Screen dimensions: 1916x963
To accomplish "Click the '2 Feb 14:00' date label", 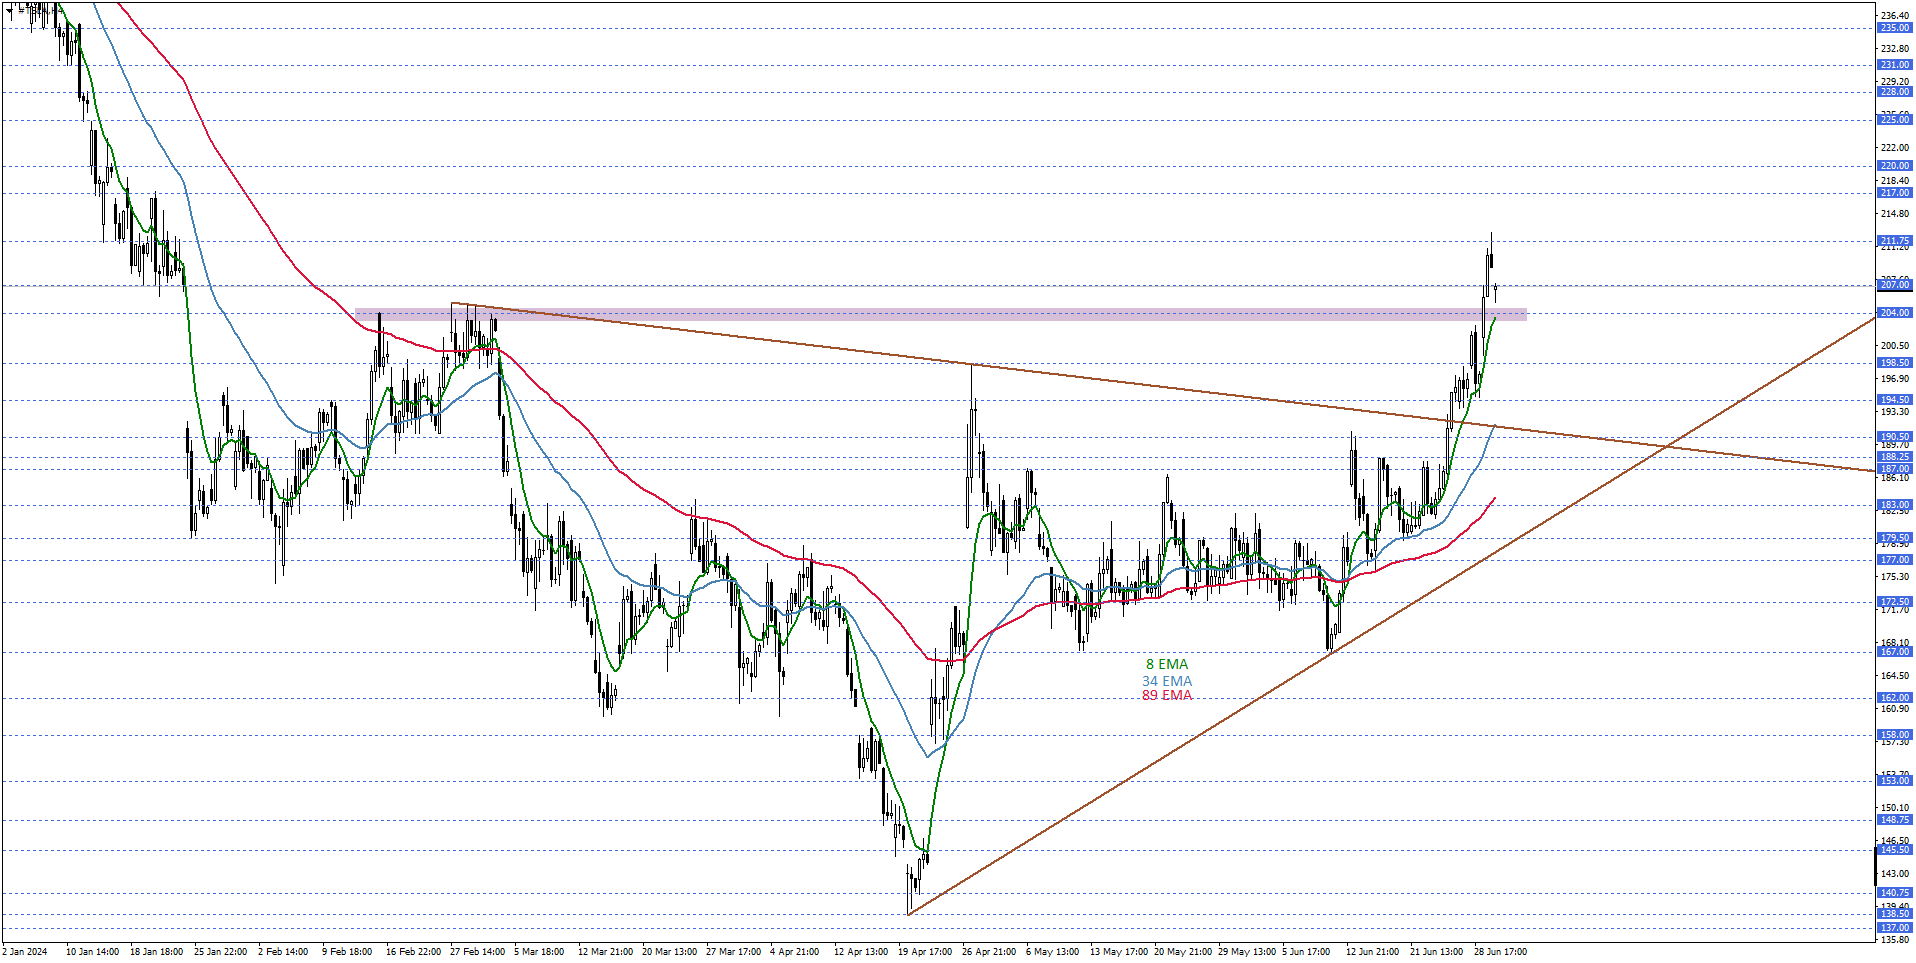I will (x=283, y=952).
